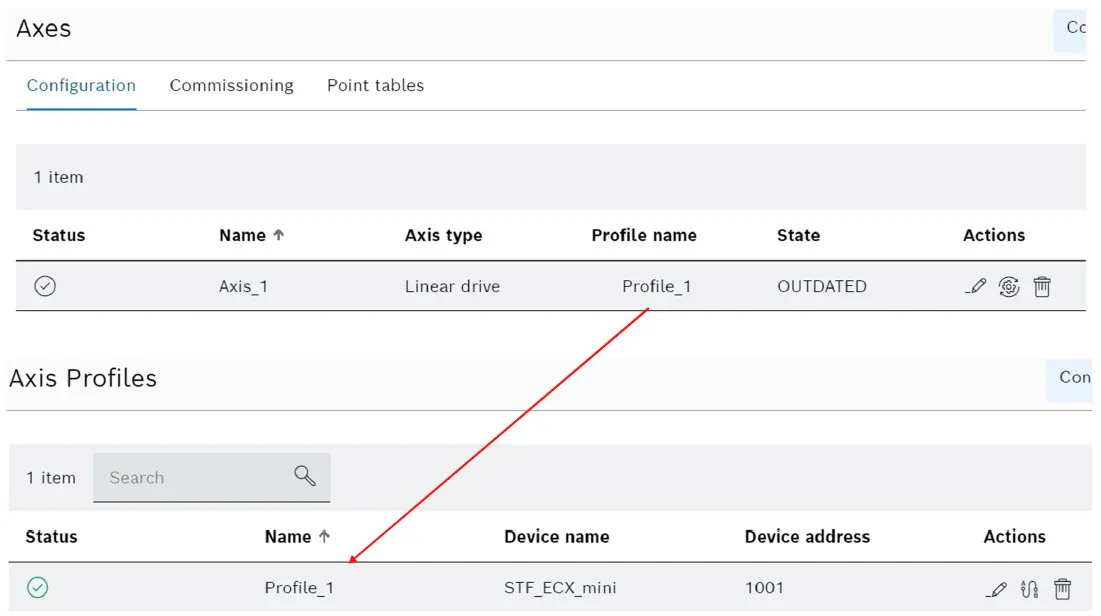Click the gear refresh icon for Axis_1
1101x616 pixels.
pyautogui.click(x=1009, y=287)
